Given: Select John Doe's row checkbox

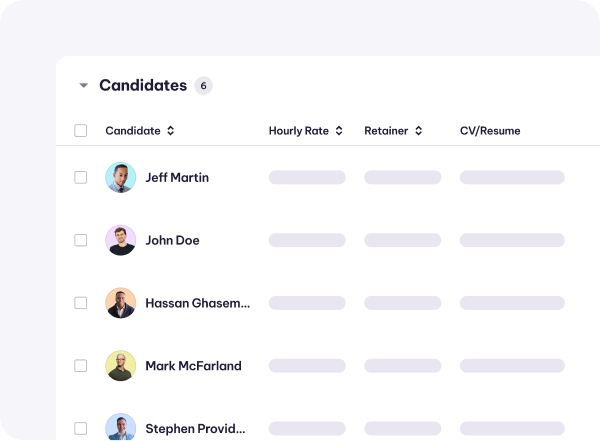Looking at the screenshot, I should click(x=80, y=240).
